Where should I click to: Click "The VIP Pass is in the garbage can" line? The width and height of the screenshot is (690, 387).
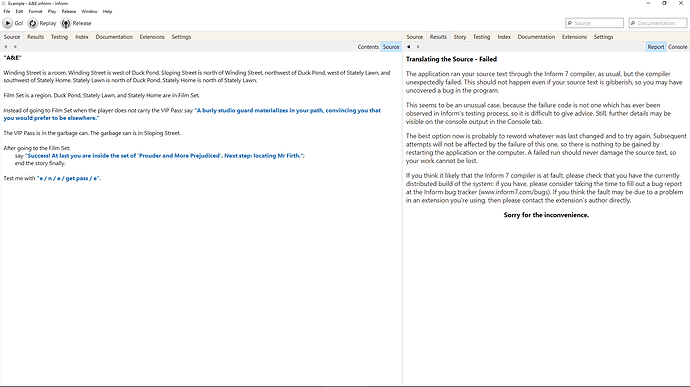(x=92, y=133)
